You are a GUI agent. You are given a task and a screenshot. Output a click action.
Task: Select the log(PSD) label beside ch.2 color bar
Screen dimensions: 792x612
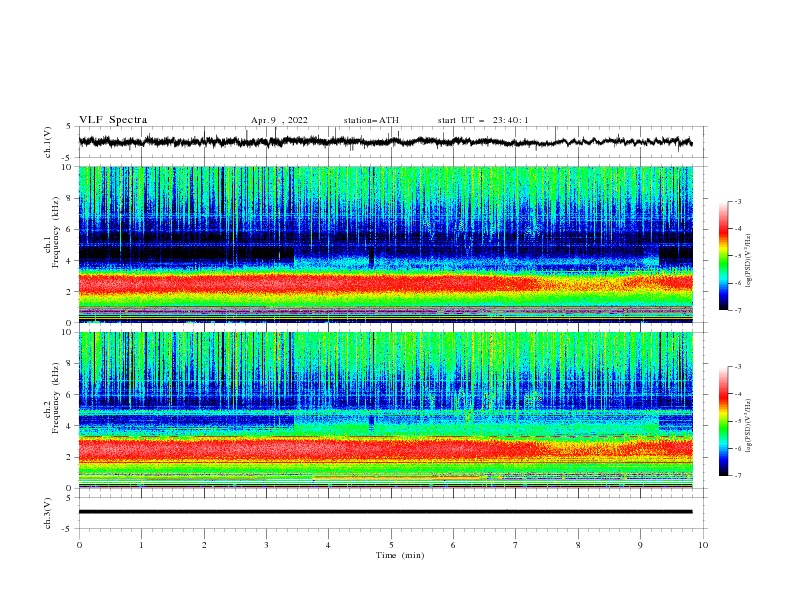[x=749, y=426]
